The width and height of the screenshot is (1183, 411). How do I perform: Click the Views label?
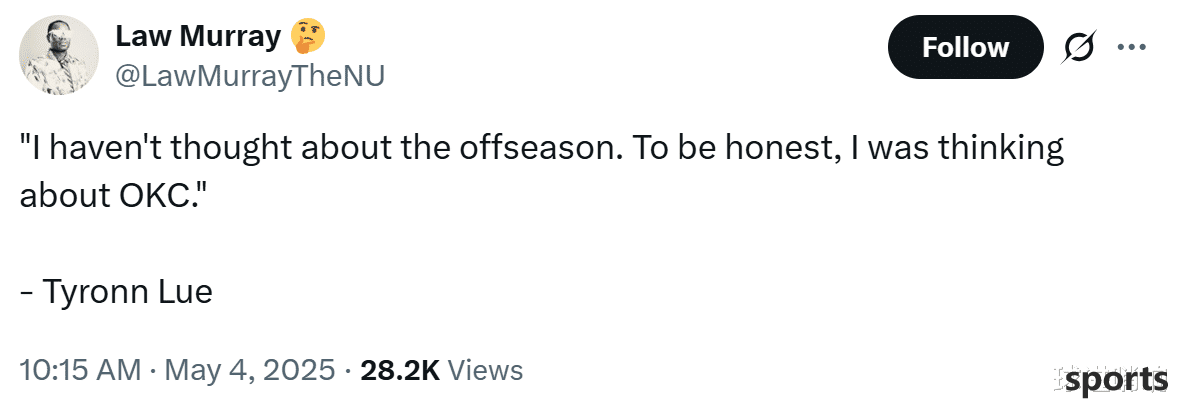(485, 370)
